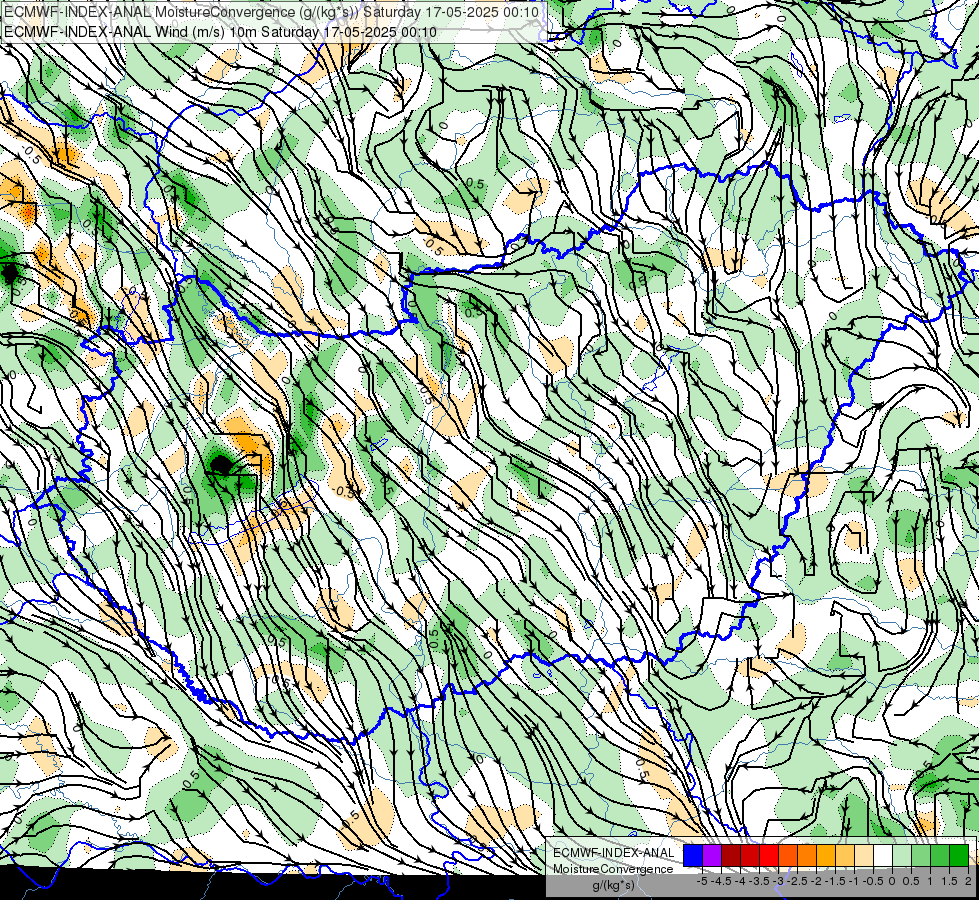979x900 pixels.
Task: Select the white legend swatch
Action: [883, 856]
